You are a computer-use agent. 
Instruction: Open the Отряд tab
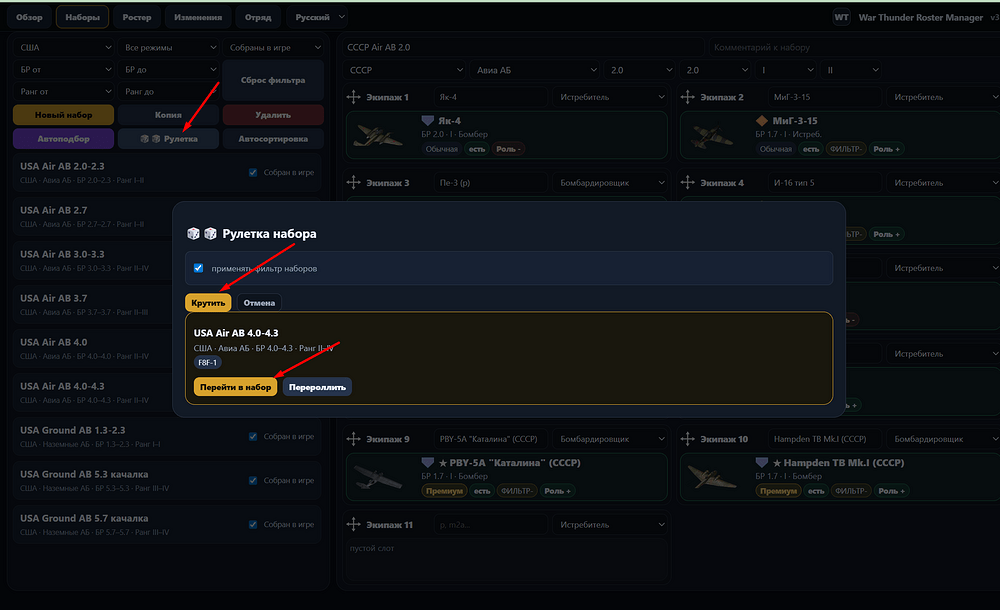258,17
